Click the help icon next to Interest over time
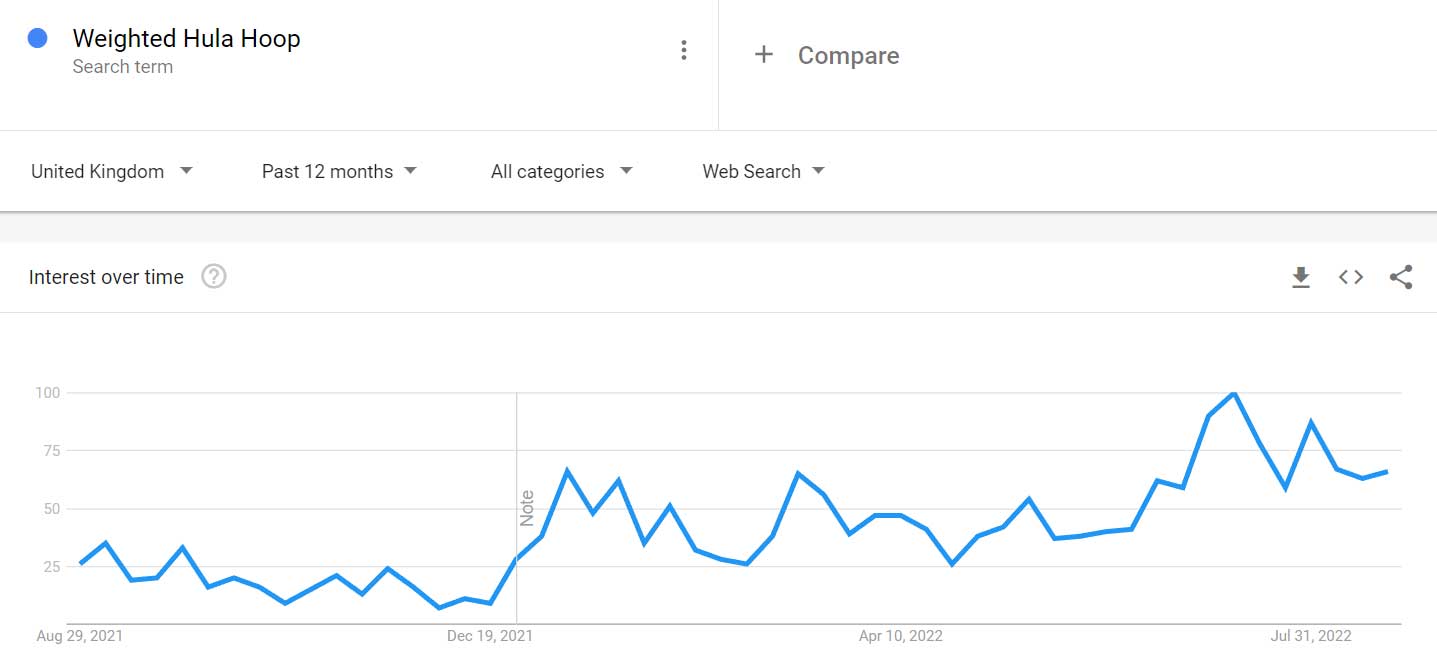Image resolution: width=1437 pixels, height=670 pixels. coord(214,277)
